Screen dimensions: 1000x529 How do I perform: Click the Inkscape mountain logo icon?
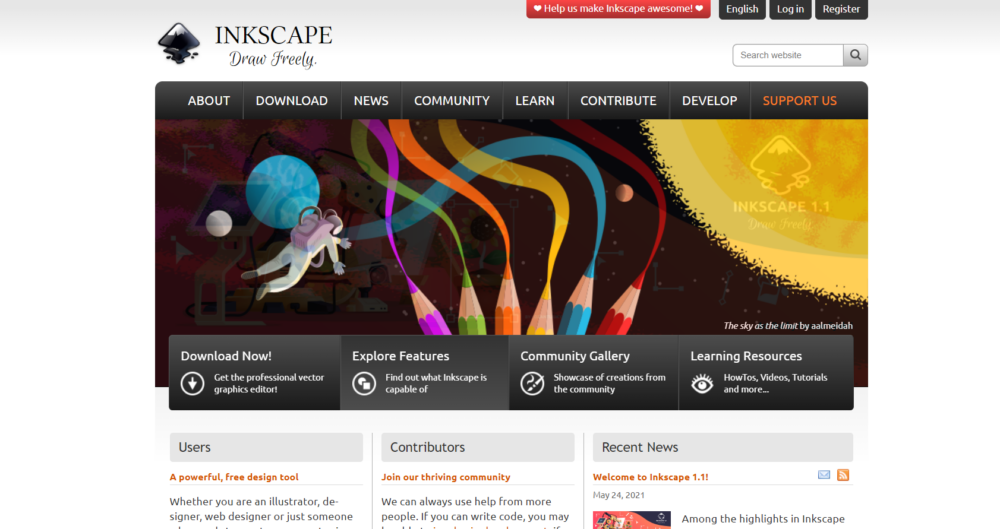tap(179, 43)
